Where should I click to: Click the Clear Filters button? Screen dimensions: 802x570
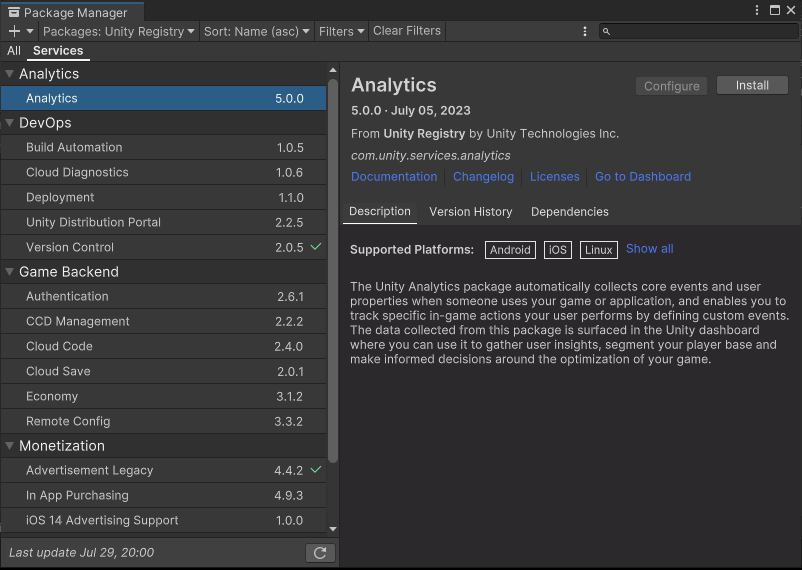click(407, 31)
